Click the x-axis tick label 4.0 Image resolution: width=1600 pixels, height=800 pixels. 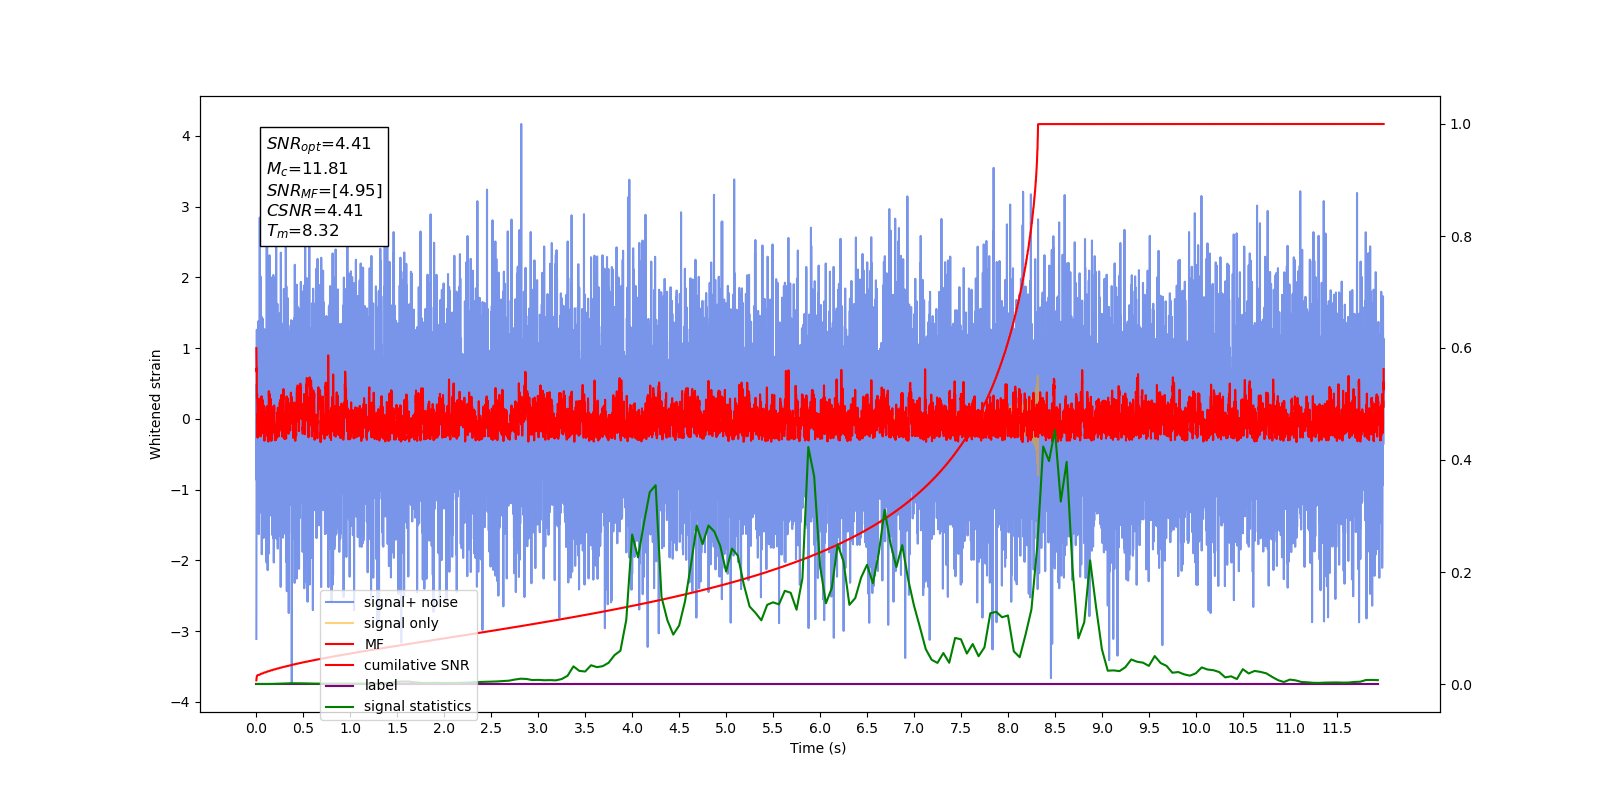632,728
